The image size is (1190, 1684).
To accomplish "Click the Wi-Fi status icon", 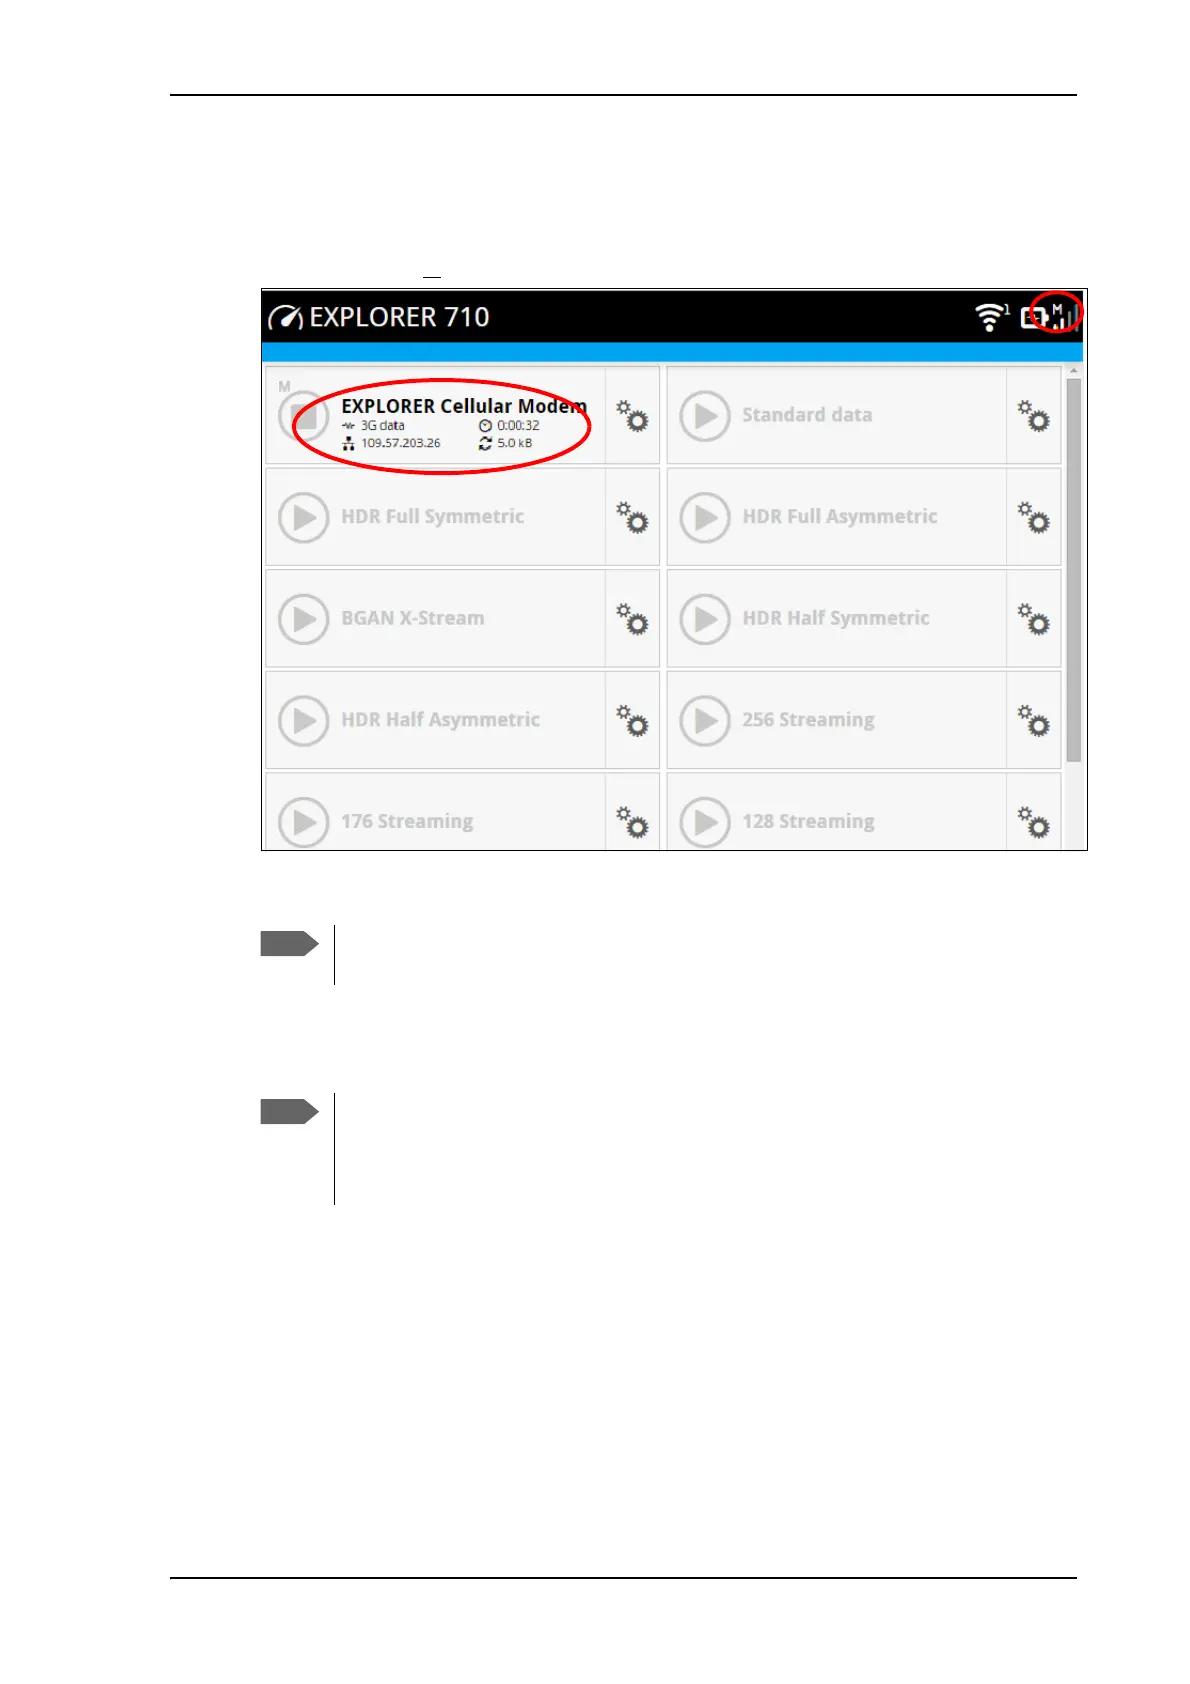I will 990,317.
